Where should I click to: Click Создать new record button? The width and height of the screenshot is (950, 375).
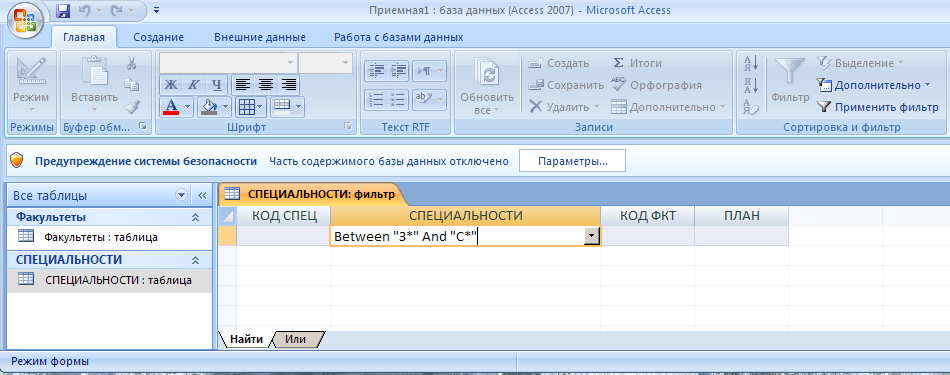coord(558,63)
